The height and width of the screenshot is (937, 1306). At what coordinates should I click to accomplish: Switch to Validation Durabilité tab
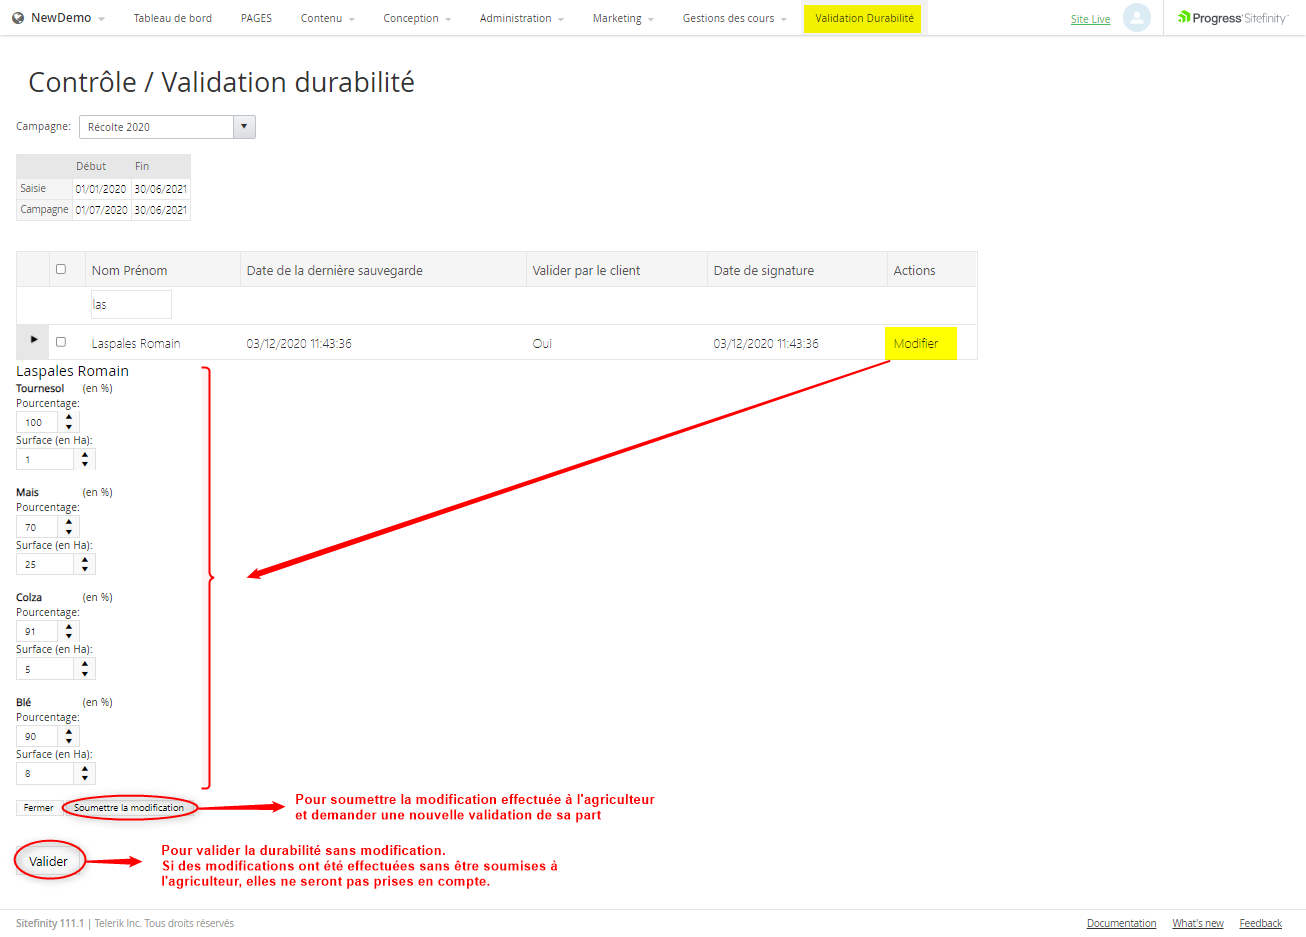[x=864, y=18]
